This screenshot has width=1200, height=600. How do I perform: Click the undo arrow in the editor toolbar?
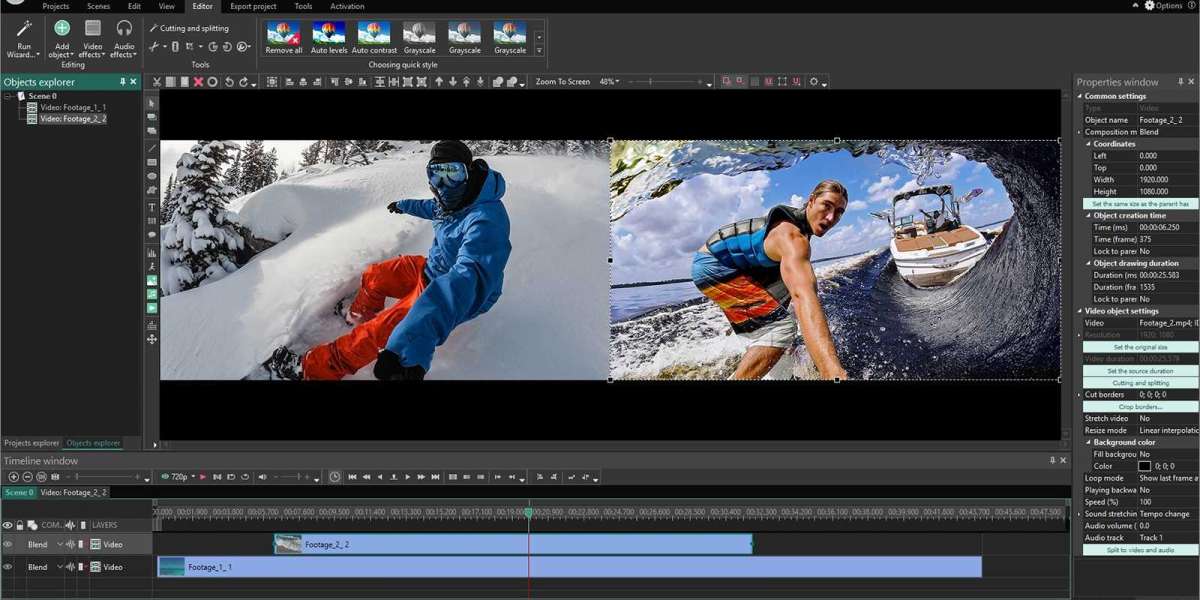pyautogui.click(x=229, y=82)
